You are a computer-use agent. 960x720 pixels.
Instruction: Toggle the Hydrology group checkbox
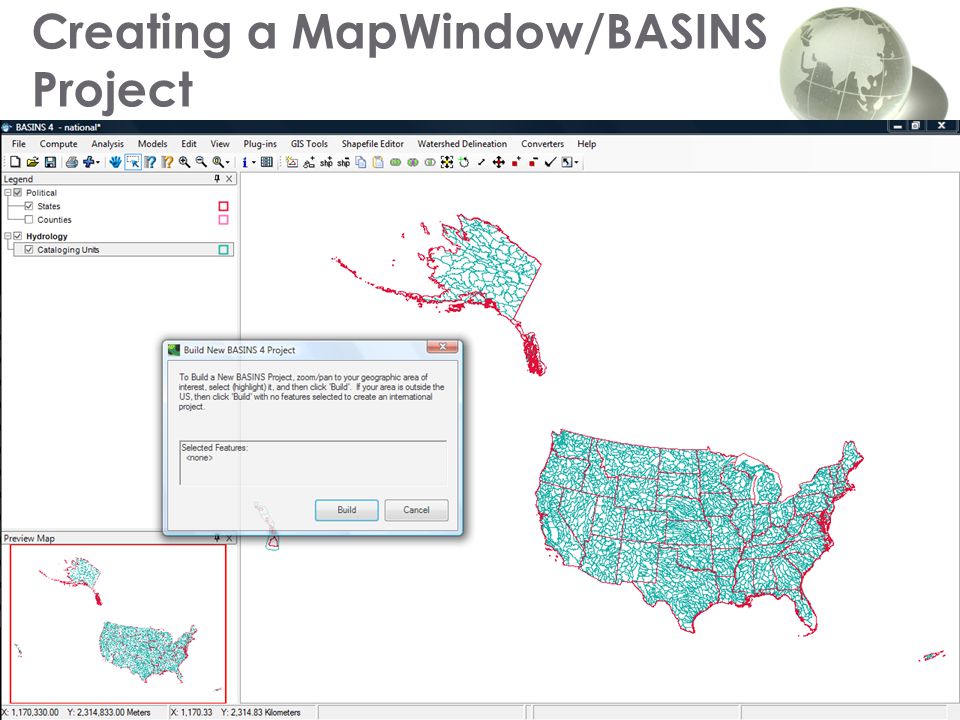(x=18, y=236)
